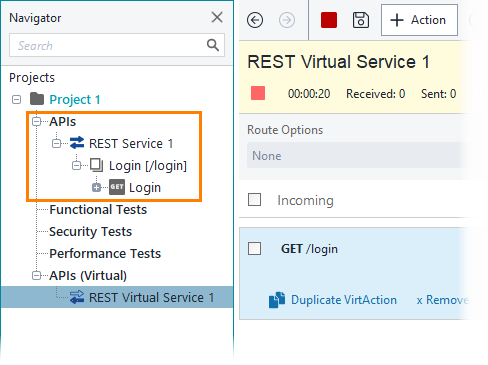
Task: Save with the floppy disk icon
Action: tap(361, 20)
